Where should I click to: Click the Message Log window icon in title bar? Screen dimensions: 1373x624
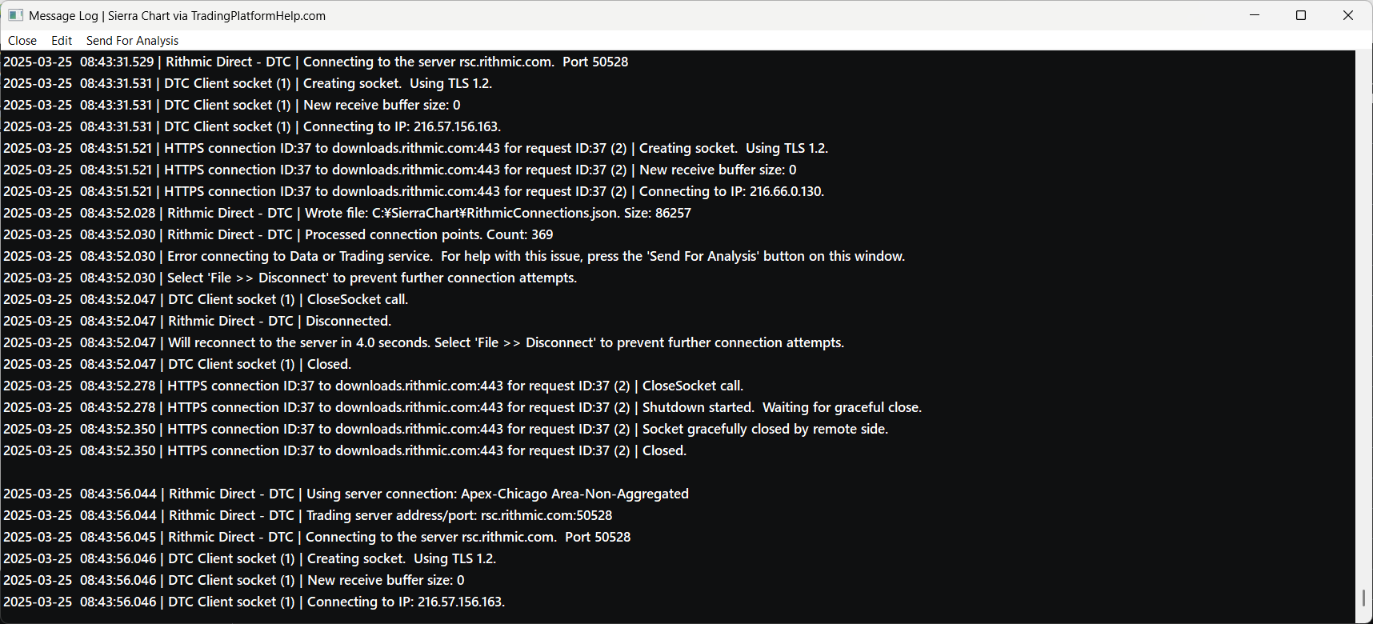(x=15, y=15)
